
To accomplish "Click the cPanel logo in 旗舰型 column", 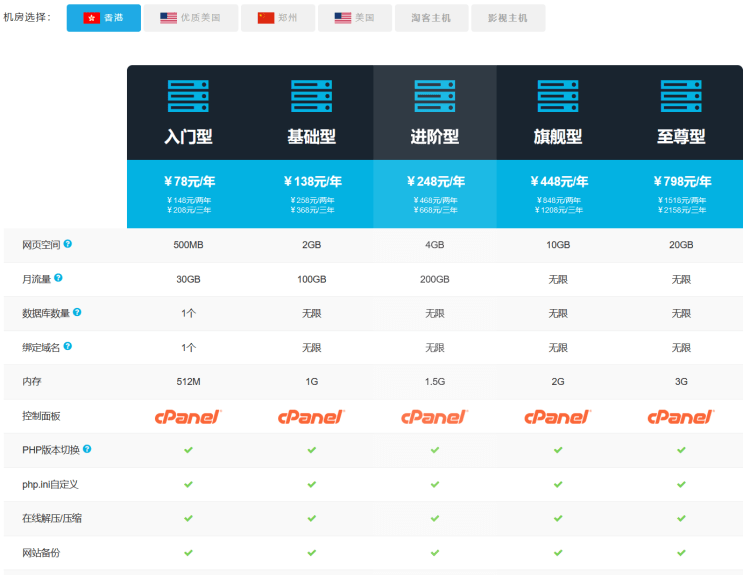I will (558, 417).
